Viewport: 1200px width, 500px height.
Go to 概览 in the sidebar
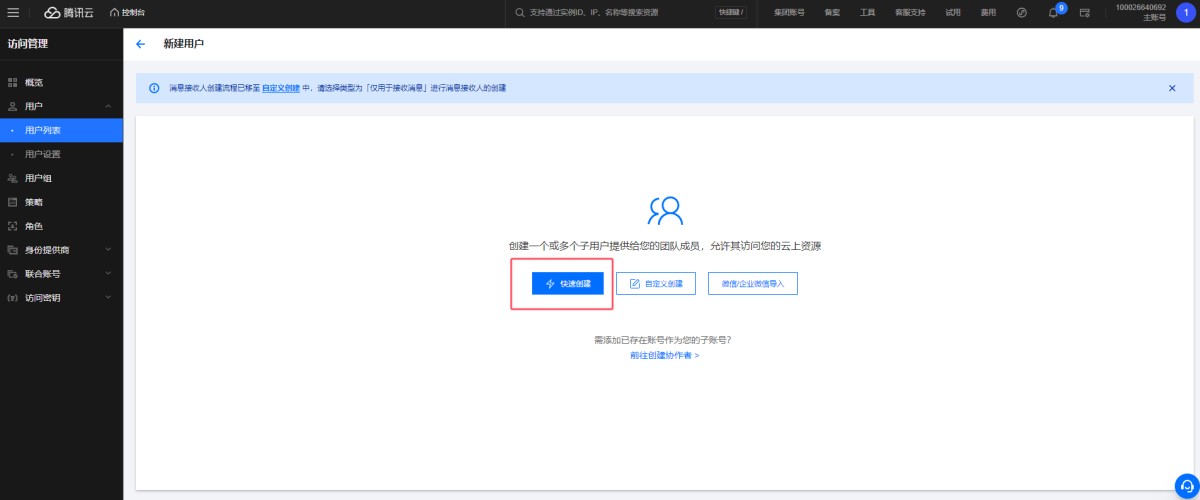tap(34, 82)
